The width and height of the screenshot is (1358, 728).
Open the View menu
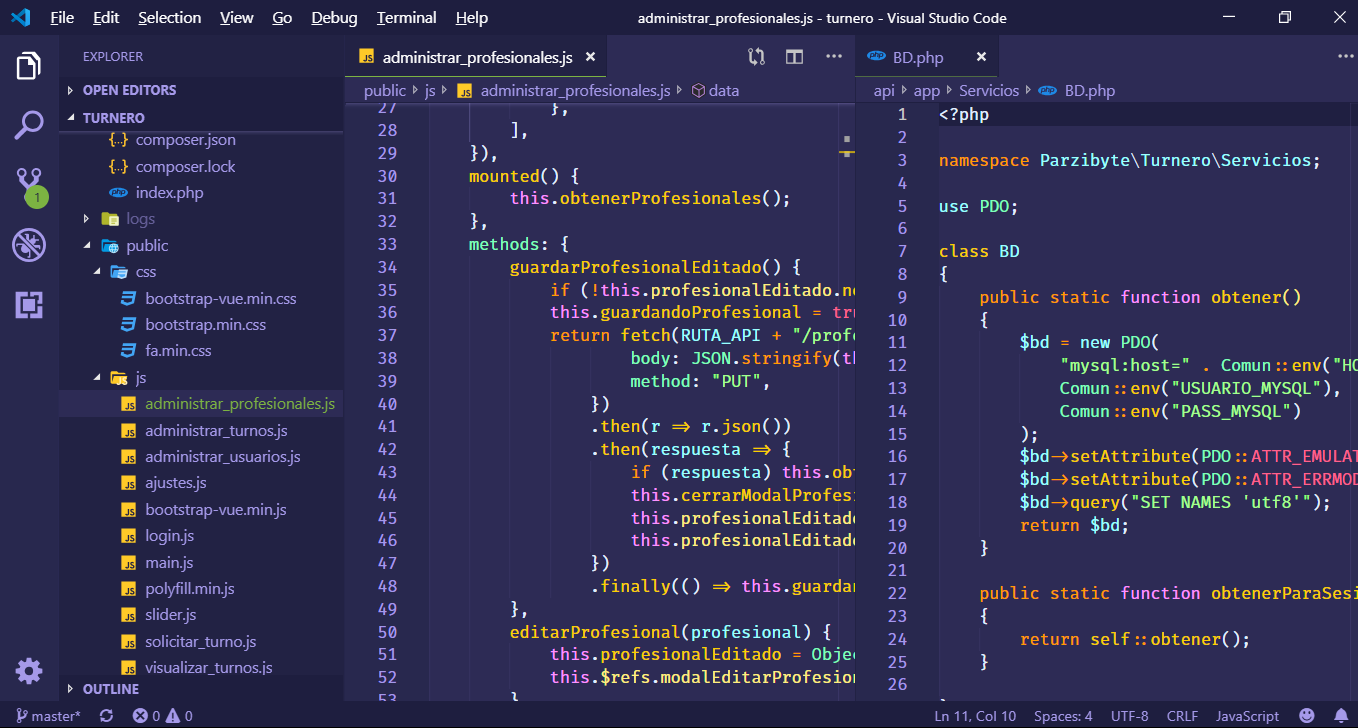(x=237, y=18)
